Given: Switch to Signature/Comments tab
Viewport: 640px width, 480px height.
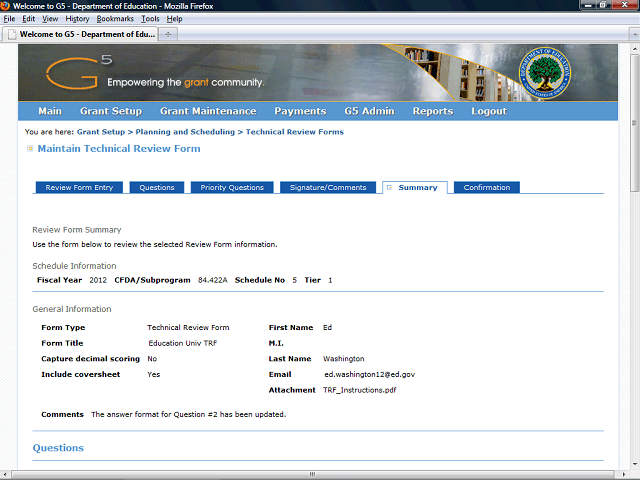Looking at the screenshot, I should point(328,187).
